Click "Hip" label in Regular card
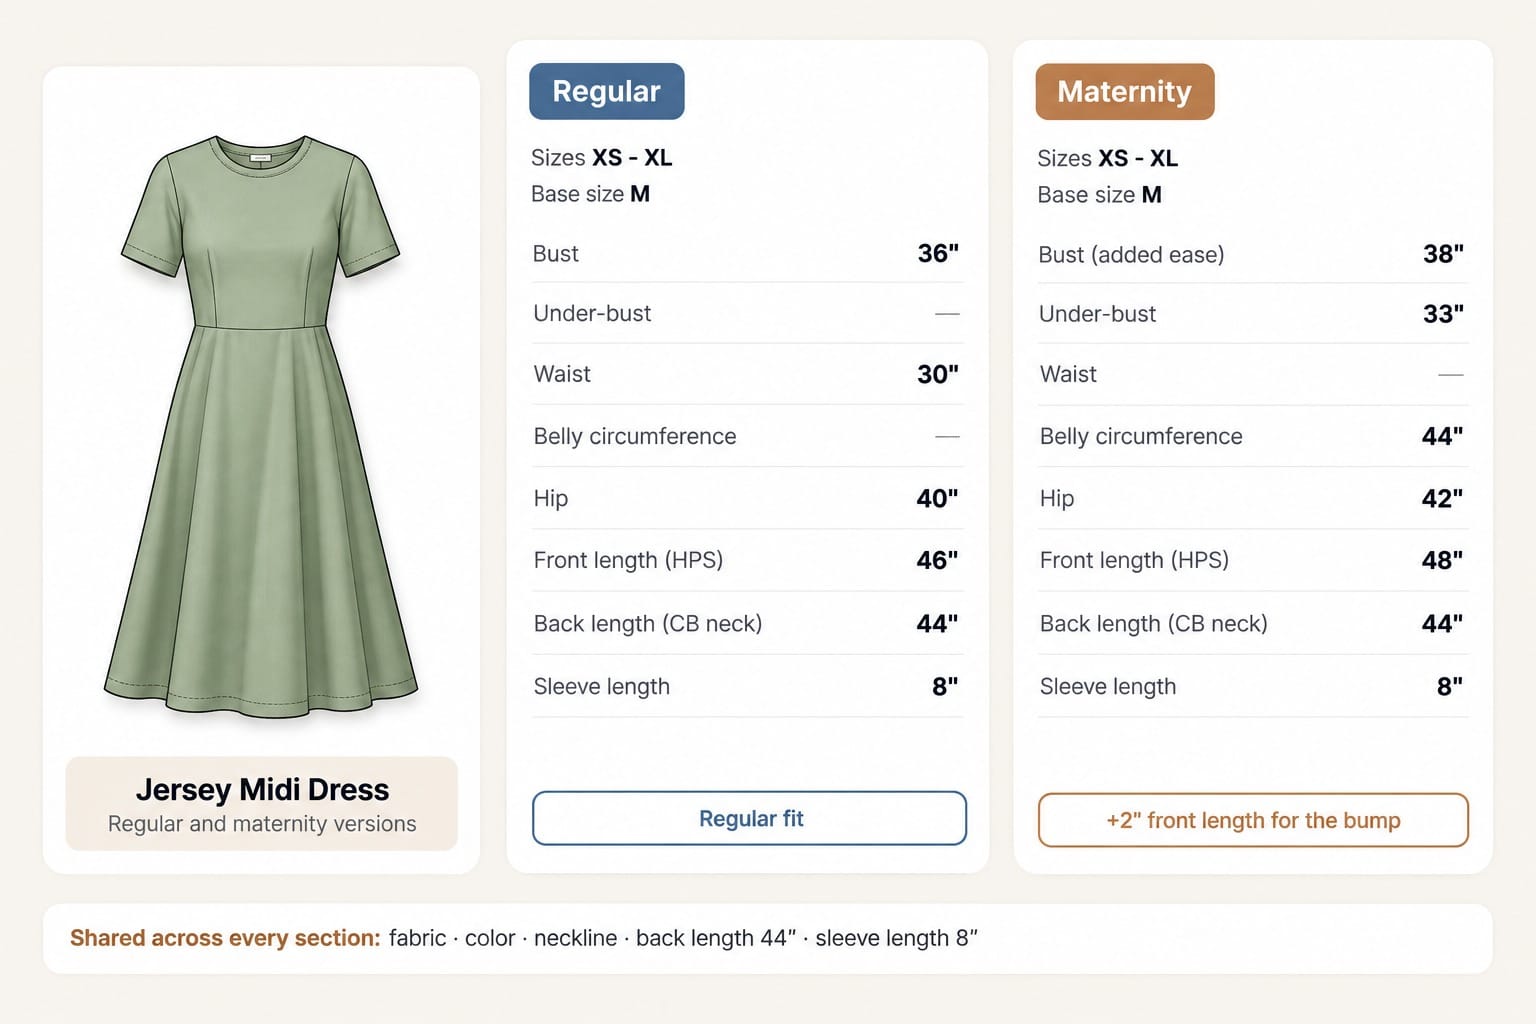The height and width of the screenshot is (1024, 1536). [551, 498]
